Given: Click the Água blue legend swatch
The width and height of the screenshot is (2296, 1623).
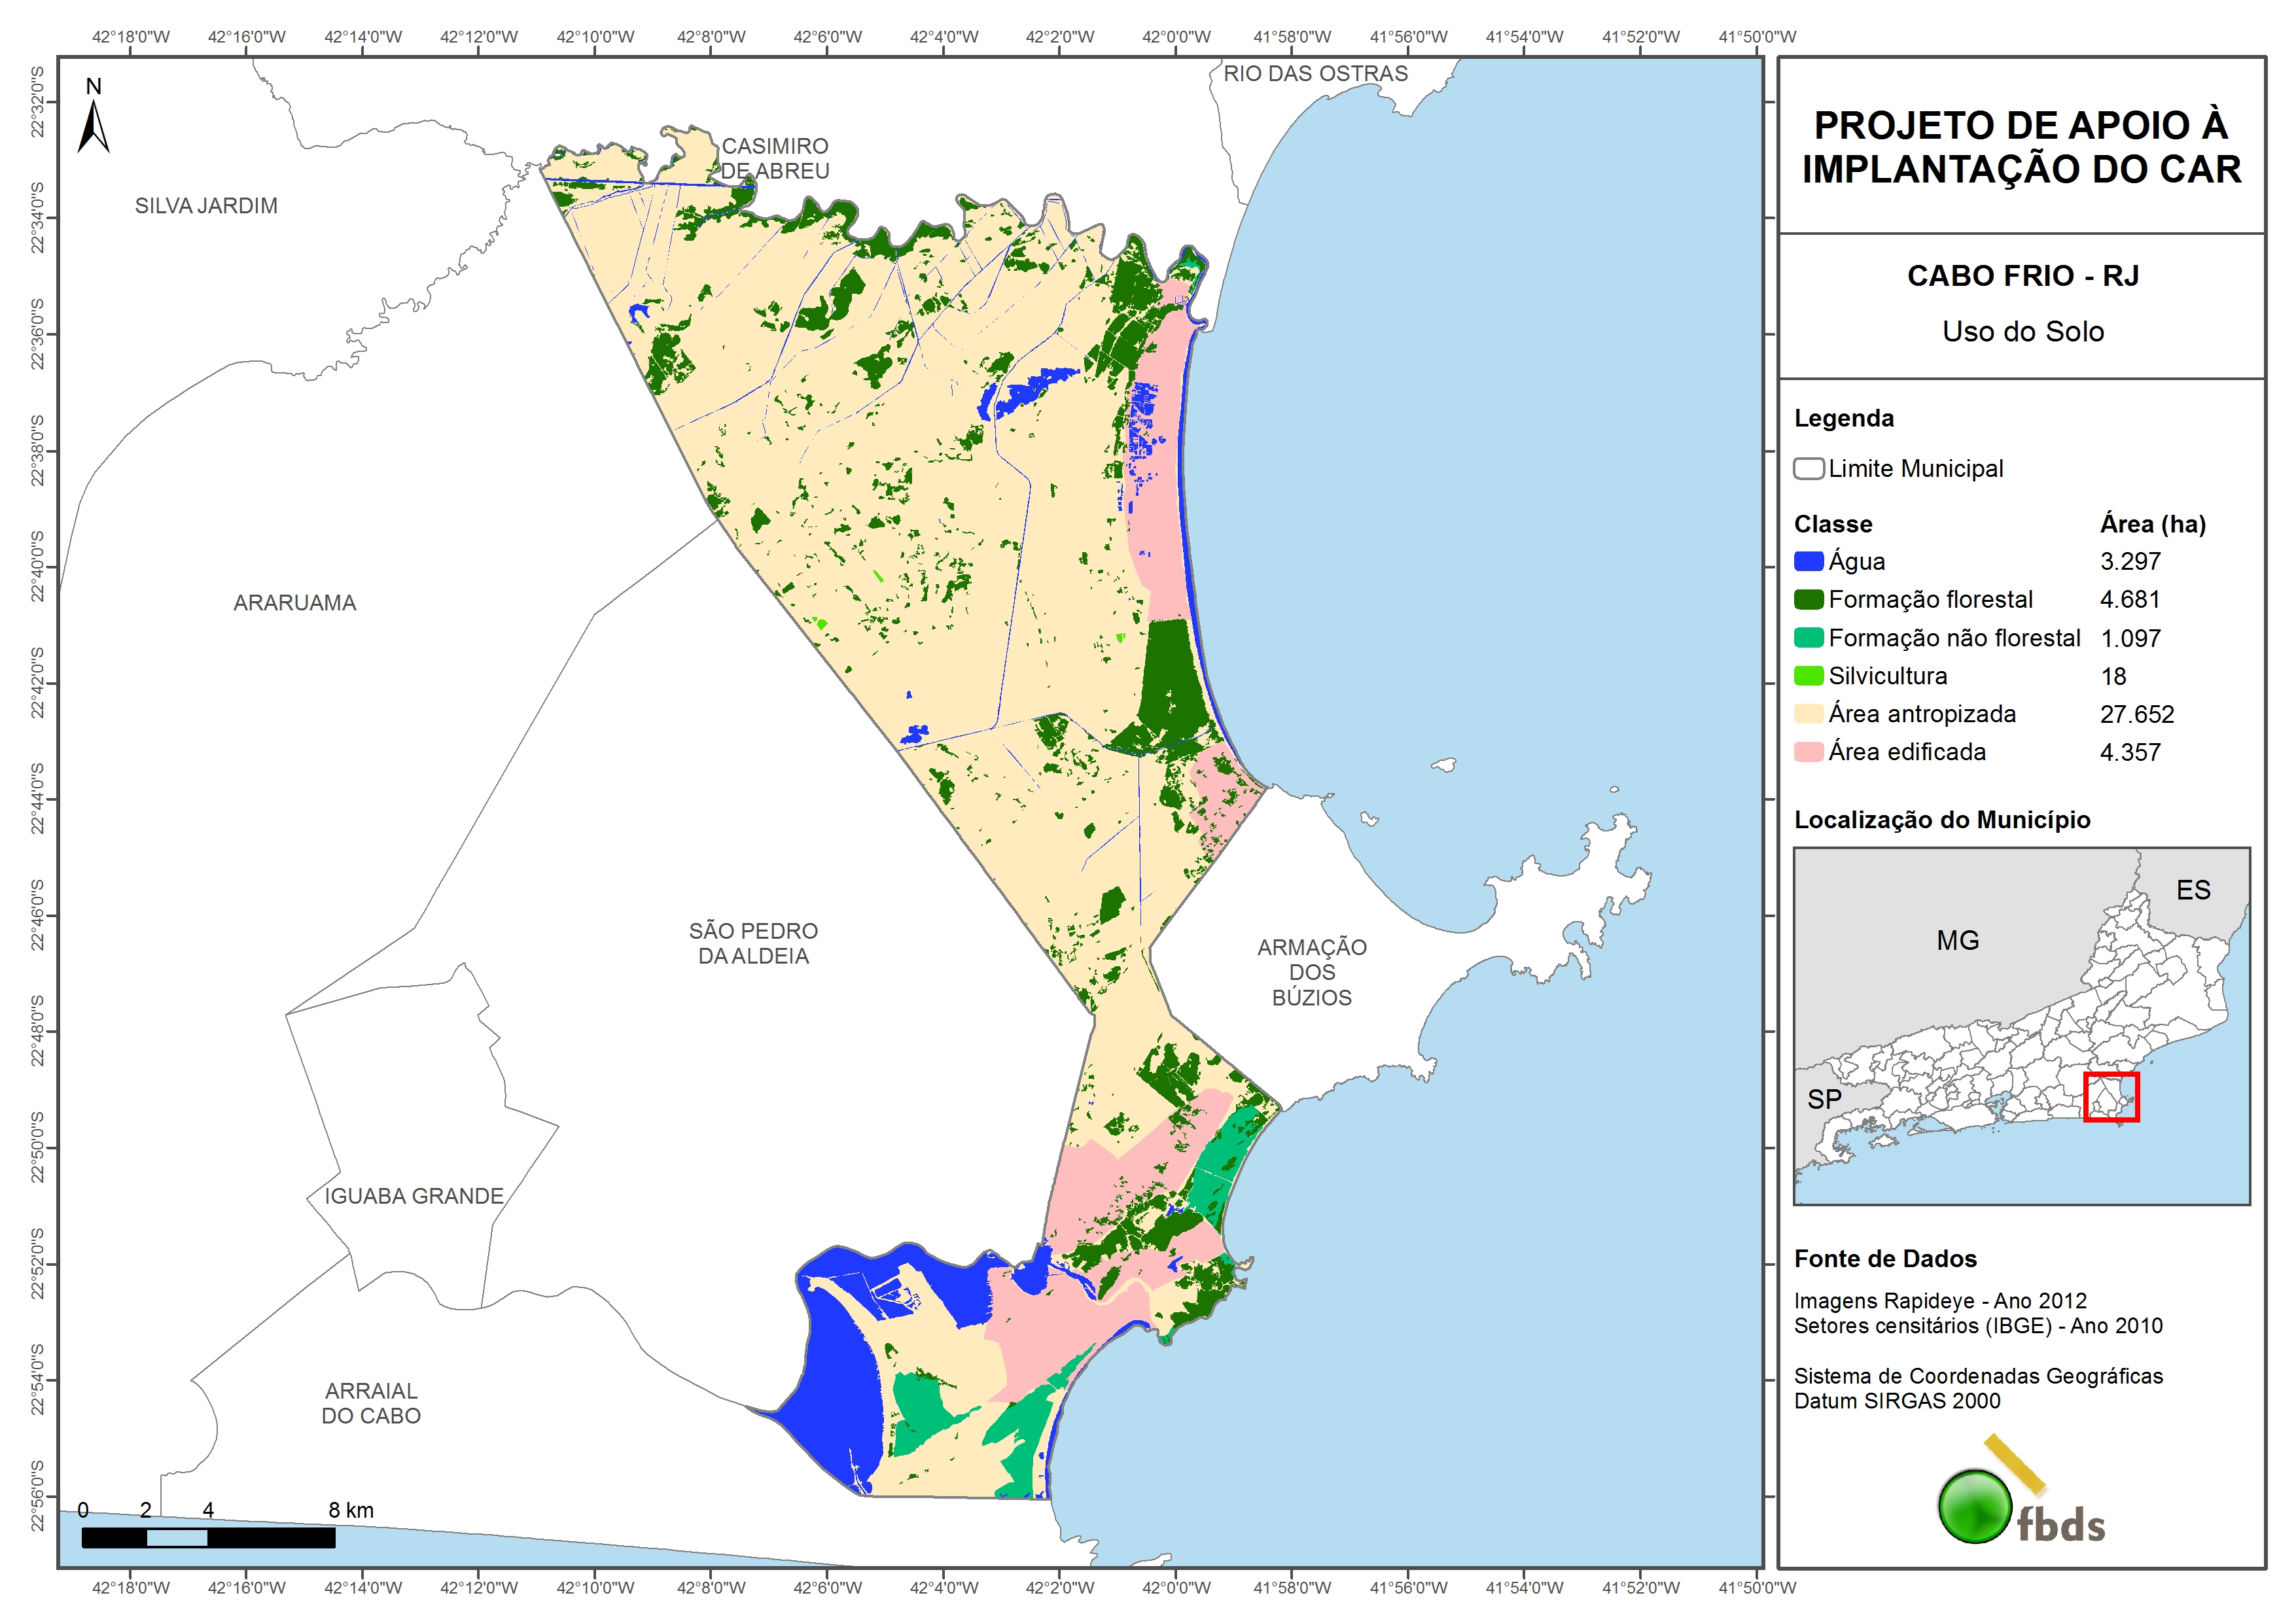Looking at the screenshot, I should pyautogui.click(x=1808, y=562).
